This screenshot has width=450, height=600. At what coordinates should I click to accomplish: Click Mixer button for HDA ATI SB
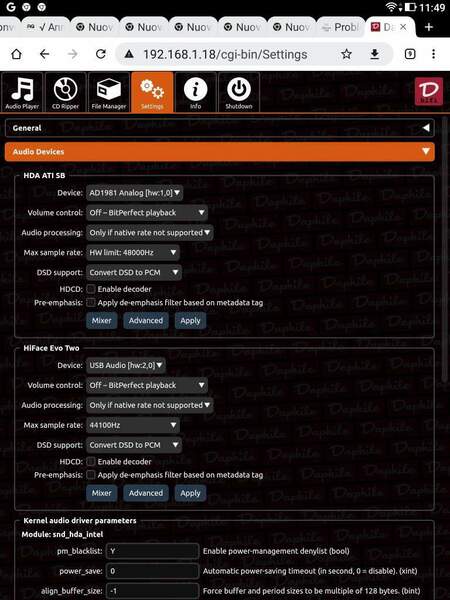pyautogui.click(x=101, y=321)
